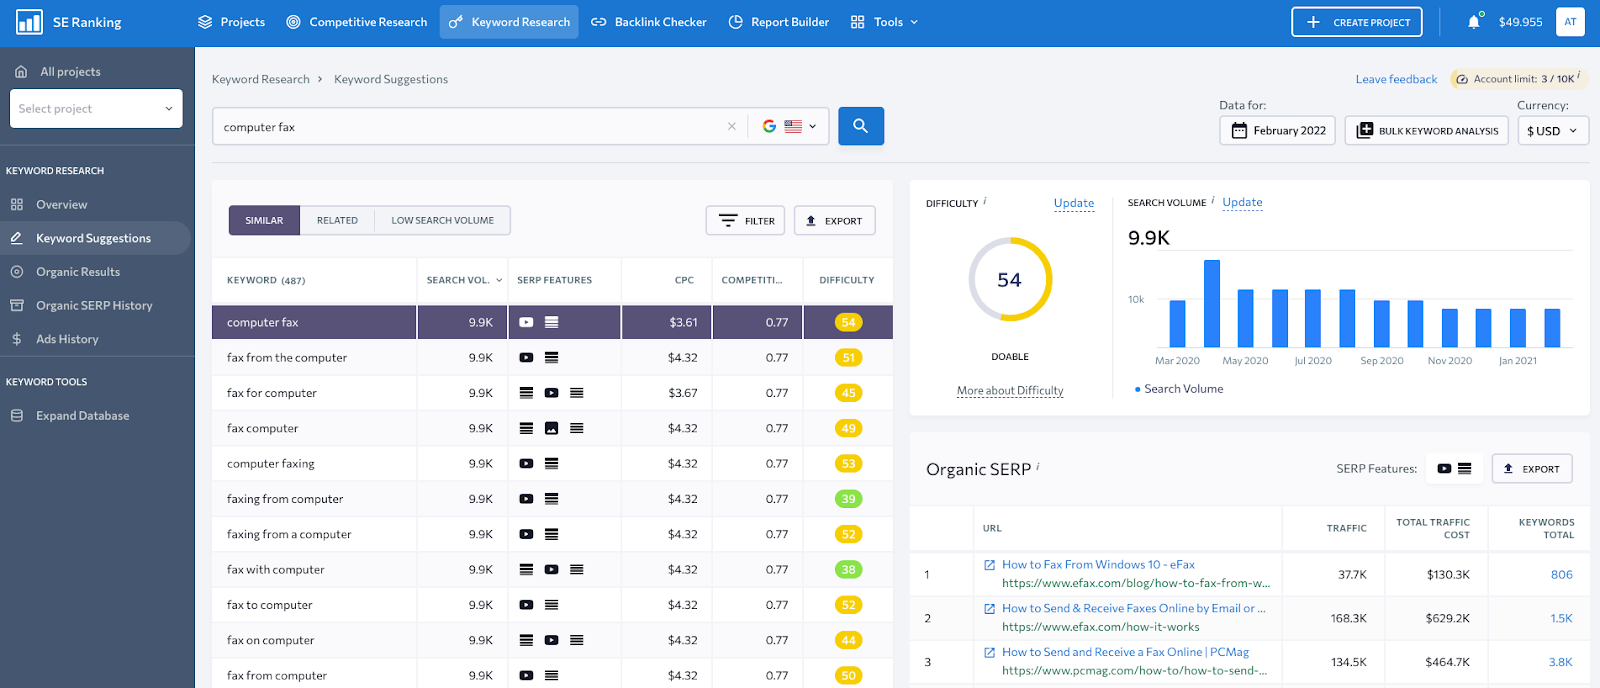Image resolution: width=1600 pixels, height=688 pixels.
Task: Click the AT user avatar
Action: click(1569, 22)
